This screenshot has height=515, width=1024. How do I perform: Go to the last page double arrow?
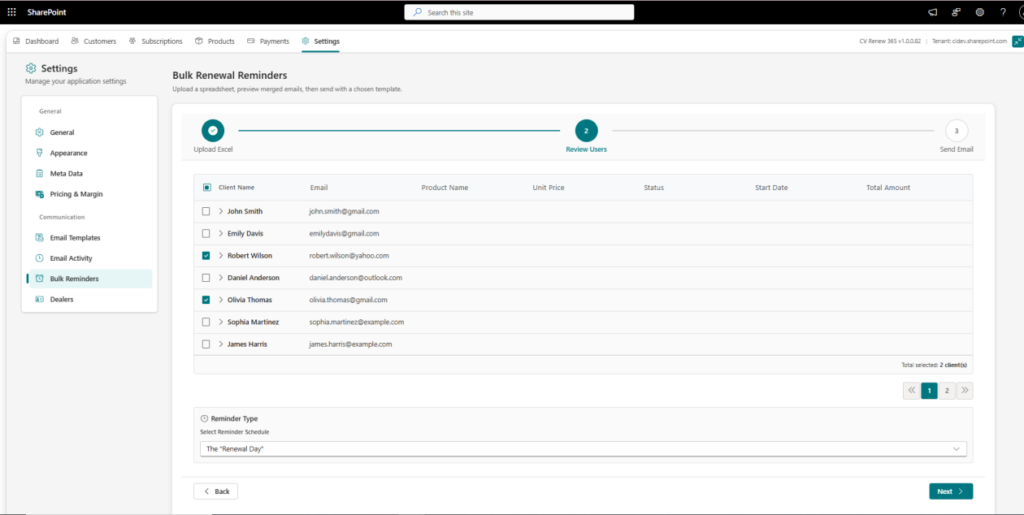(965, 391)
